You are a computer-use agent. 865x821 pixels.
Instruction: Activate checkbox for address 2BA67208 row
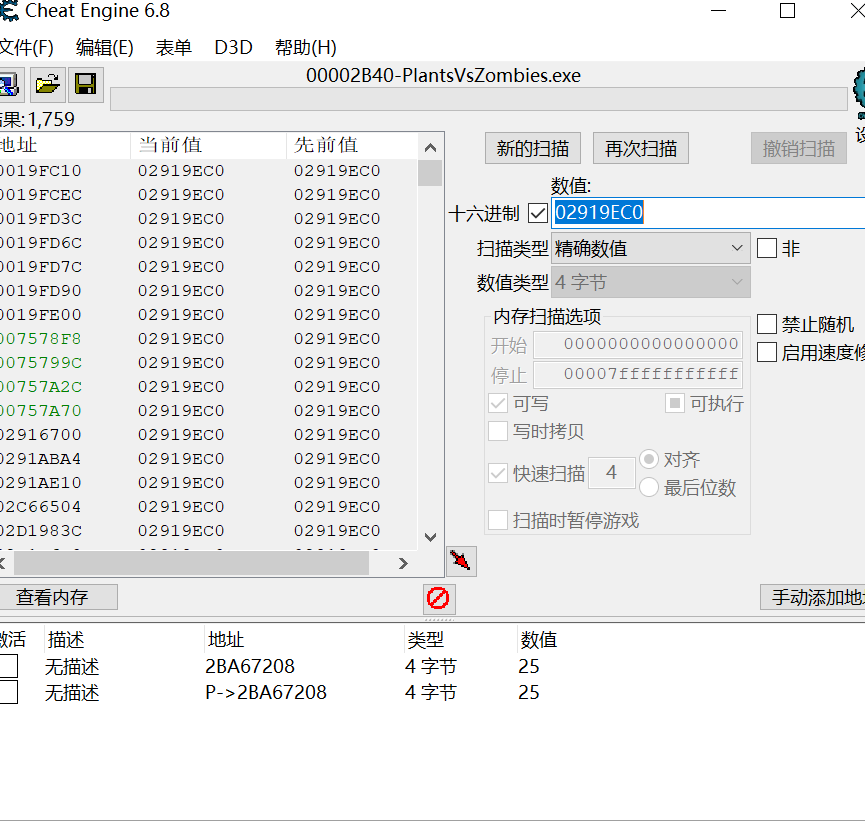[x=8, y=666]
